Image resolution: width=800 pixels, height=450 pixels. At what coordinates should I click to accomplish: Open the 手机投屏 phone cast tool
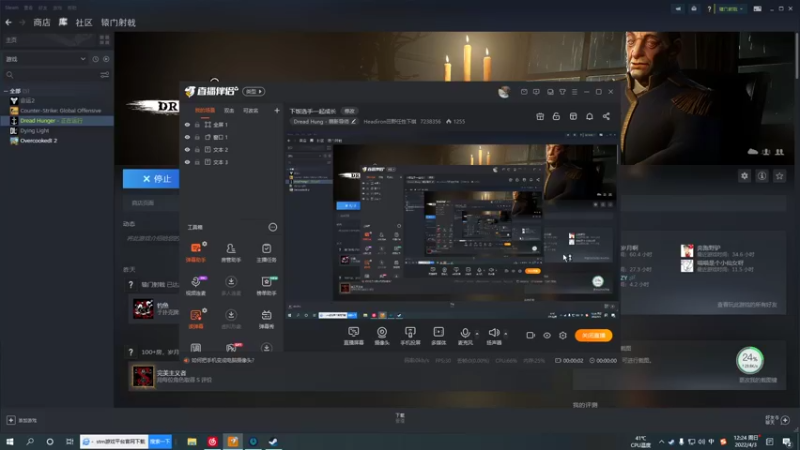coord(410,336)
